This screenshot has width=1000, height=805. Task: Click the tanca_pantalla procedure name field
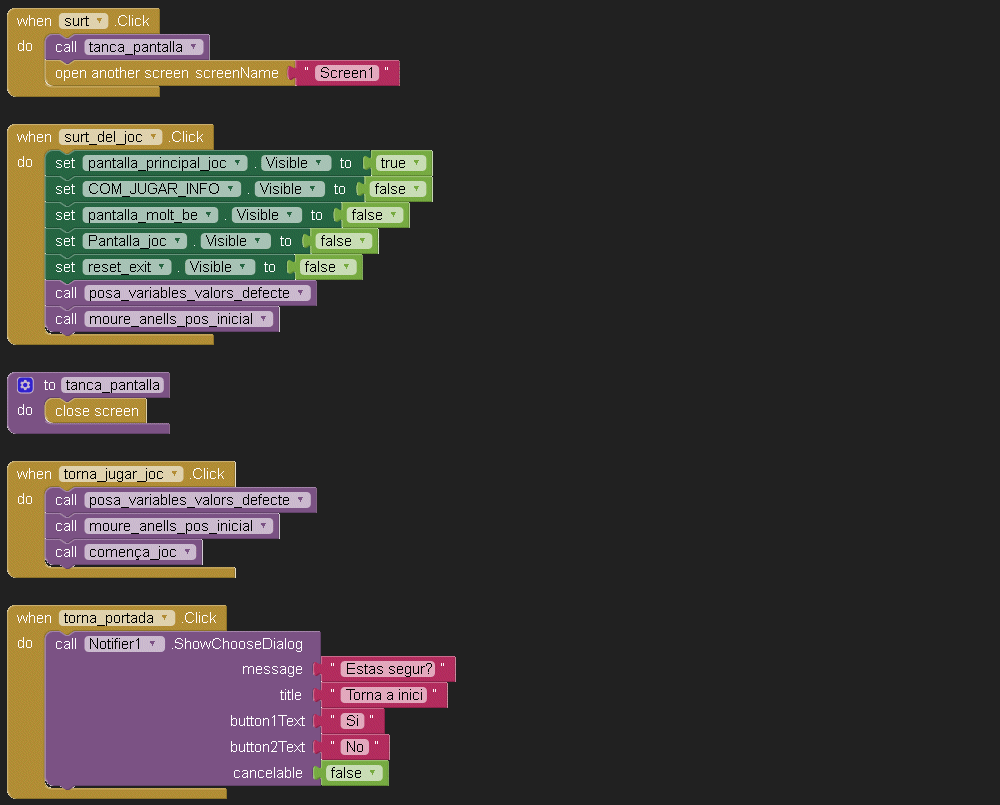(x=114, y=385)
